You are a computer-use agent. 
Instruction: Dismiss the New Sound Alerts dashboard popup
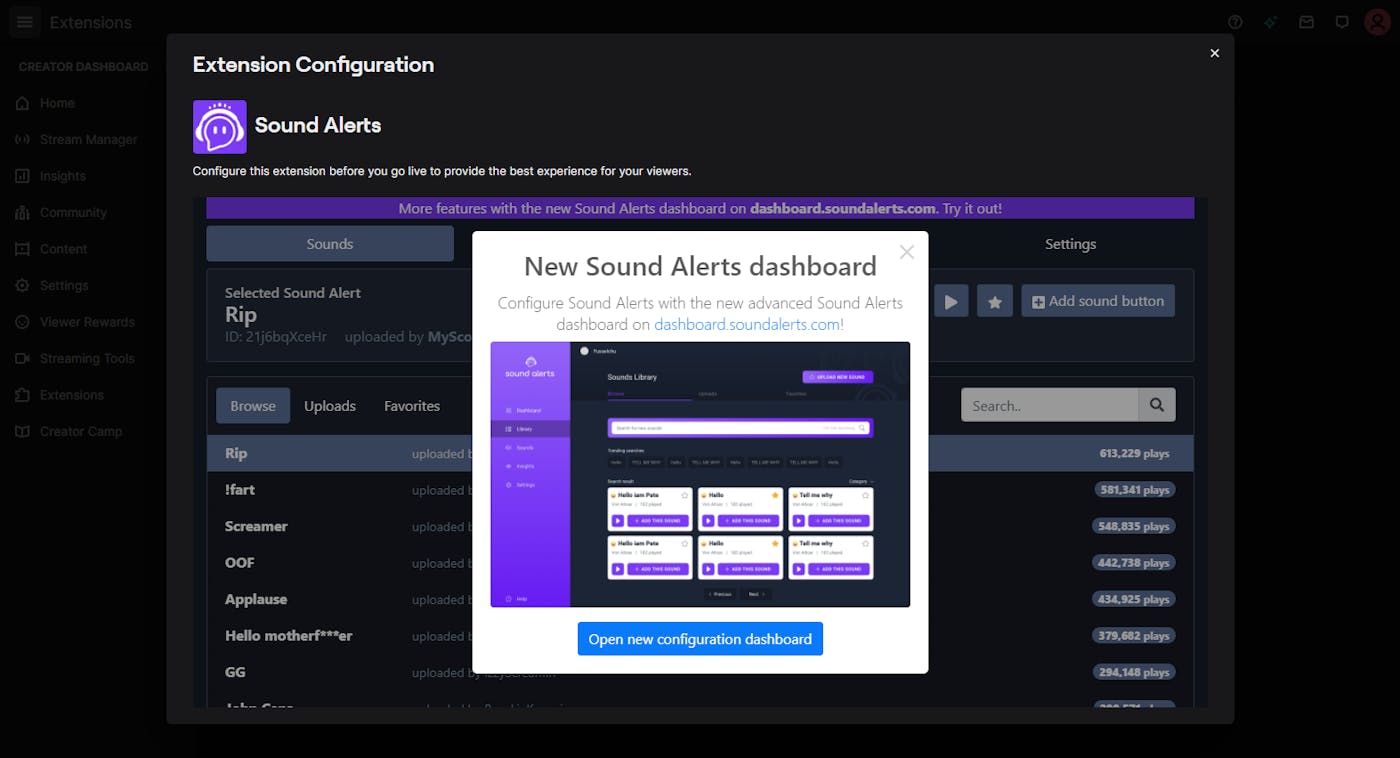point(907,252)
